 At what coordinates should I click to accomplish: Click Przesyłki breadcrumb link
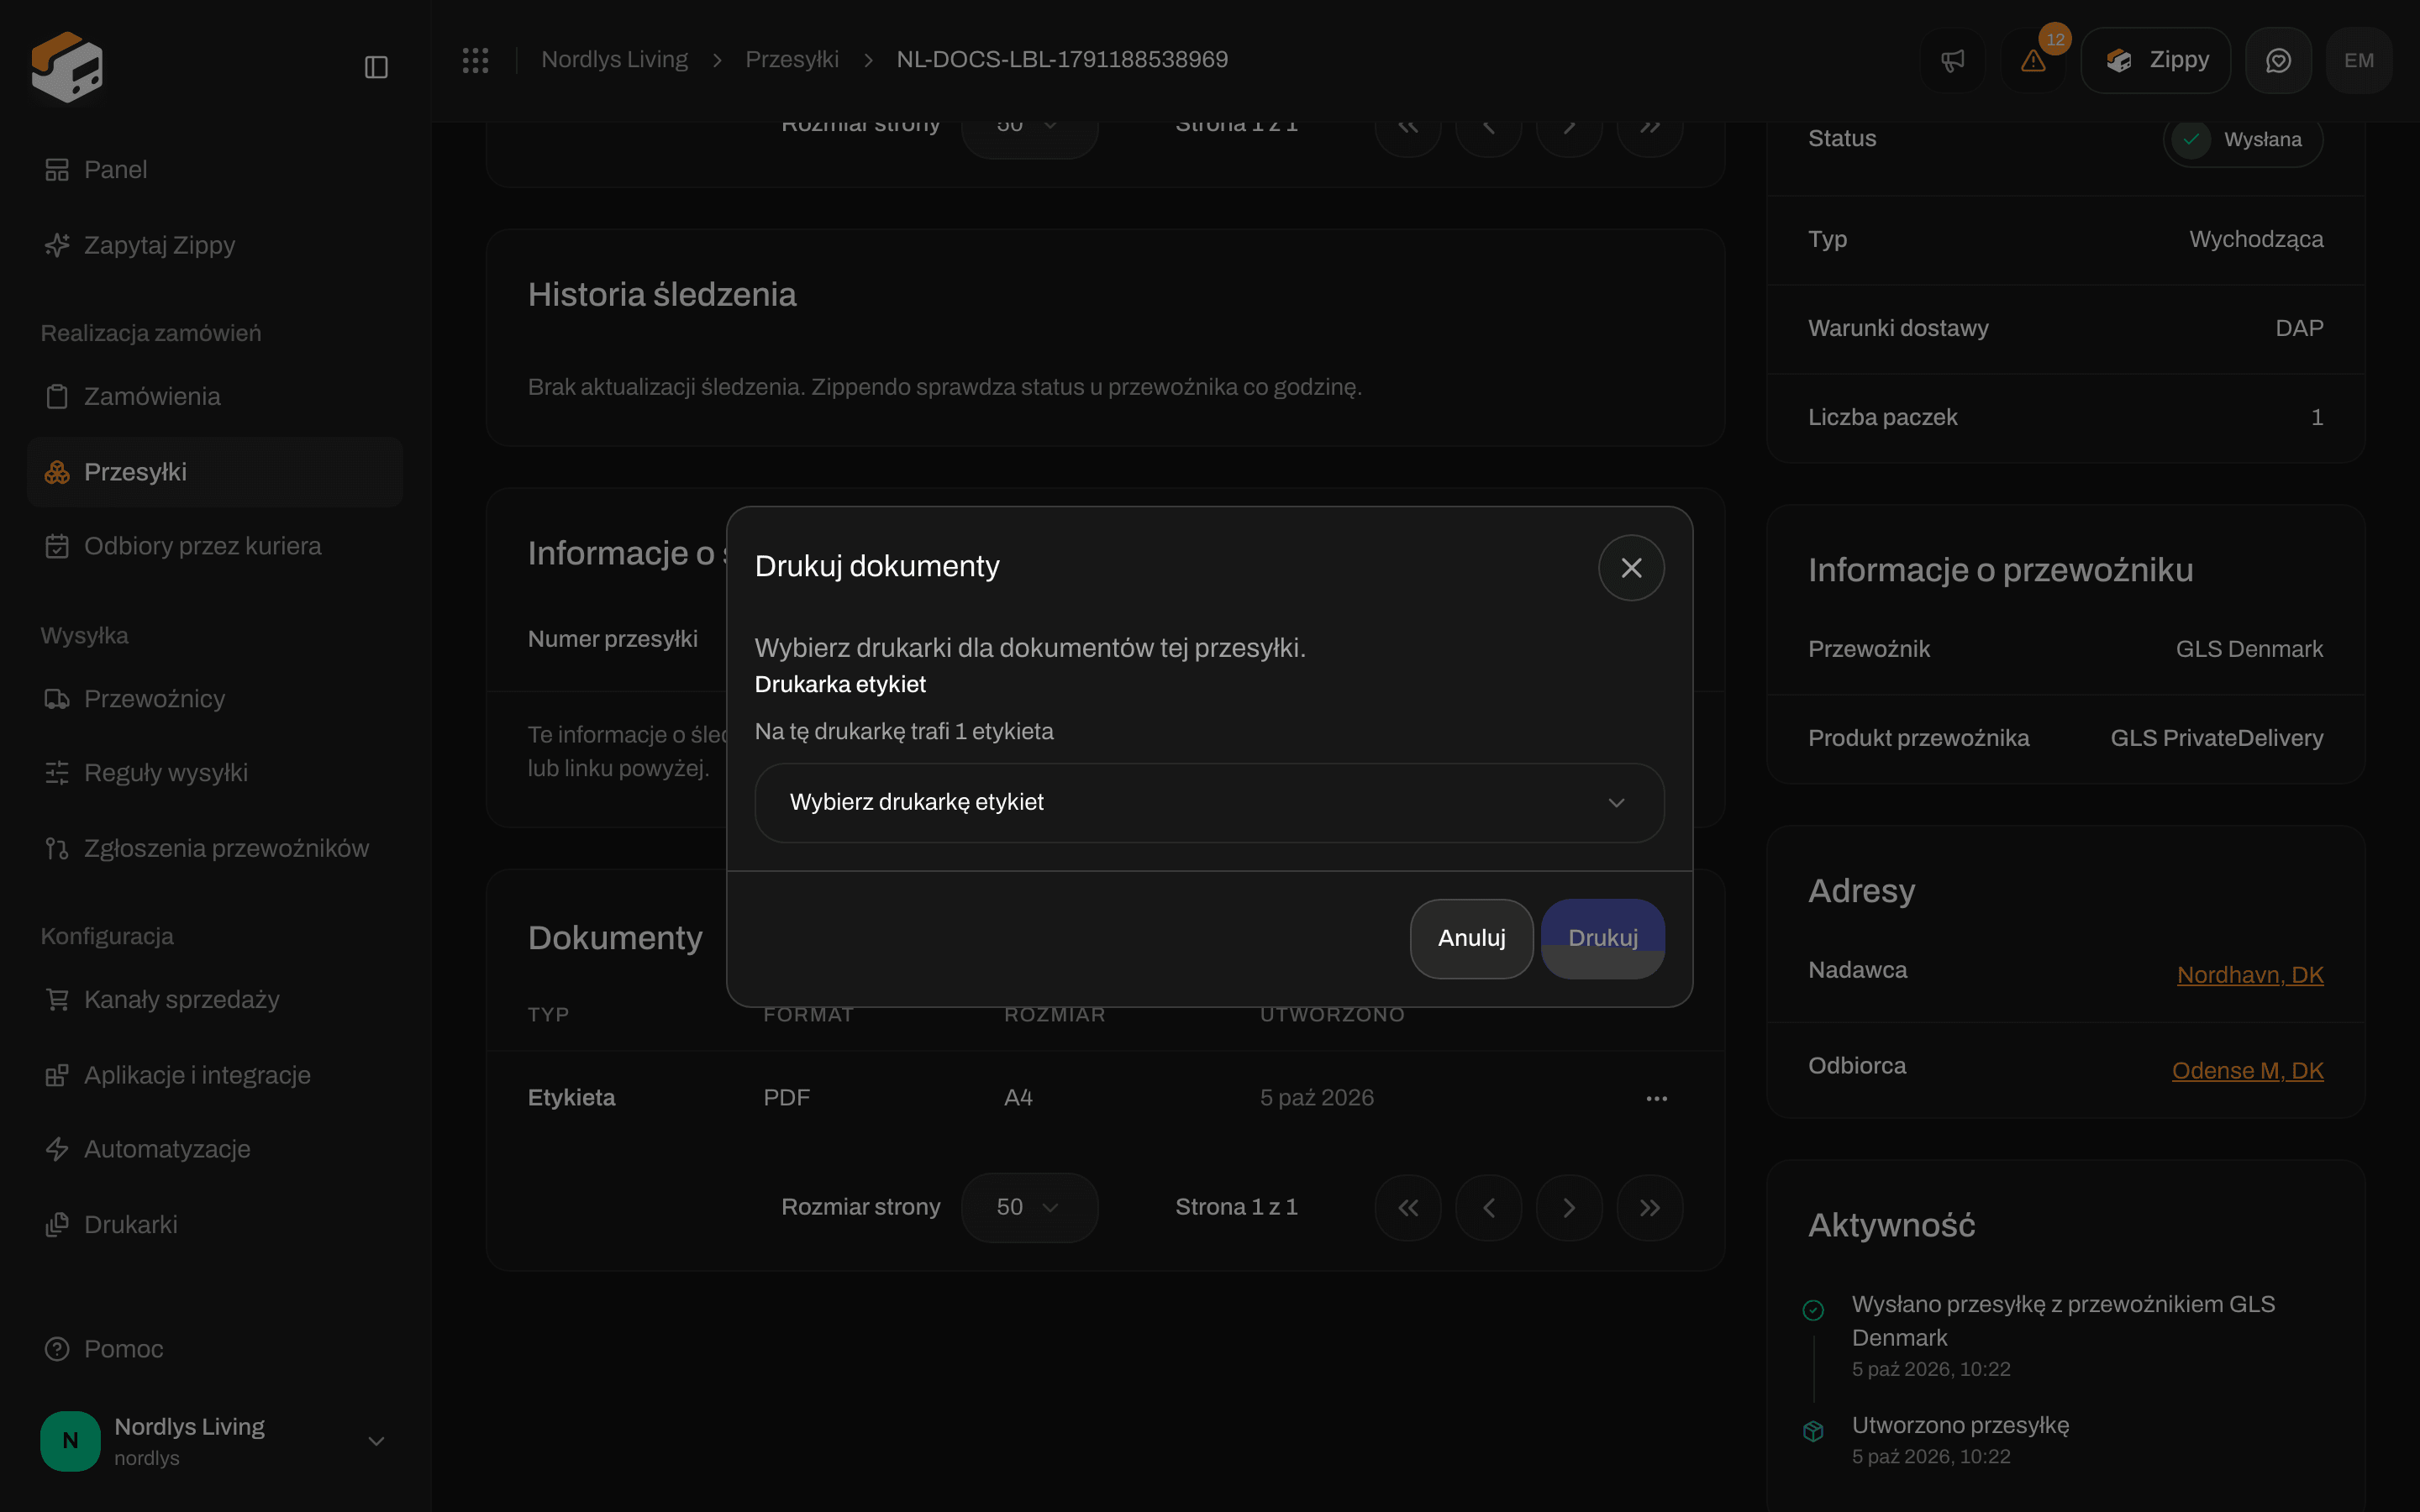click(792, 60)
